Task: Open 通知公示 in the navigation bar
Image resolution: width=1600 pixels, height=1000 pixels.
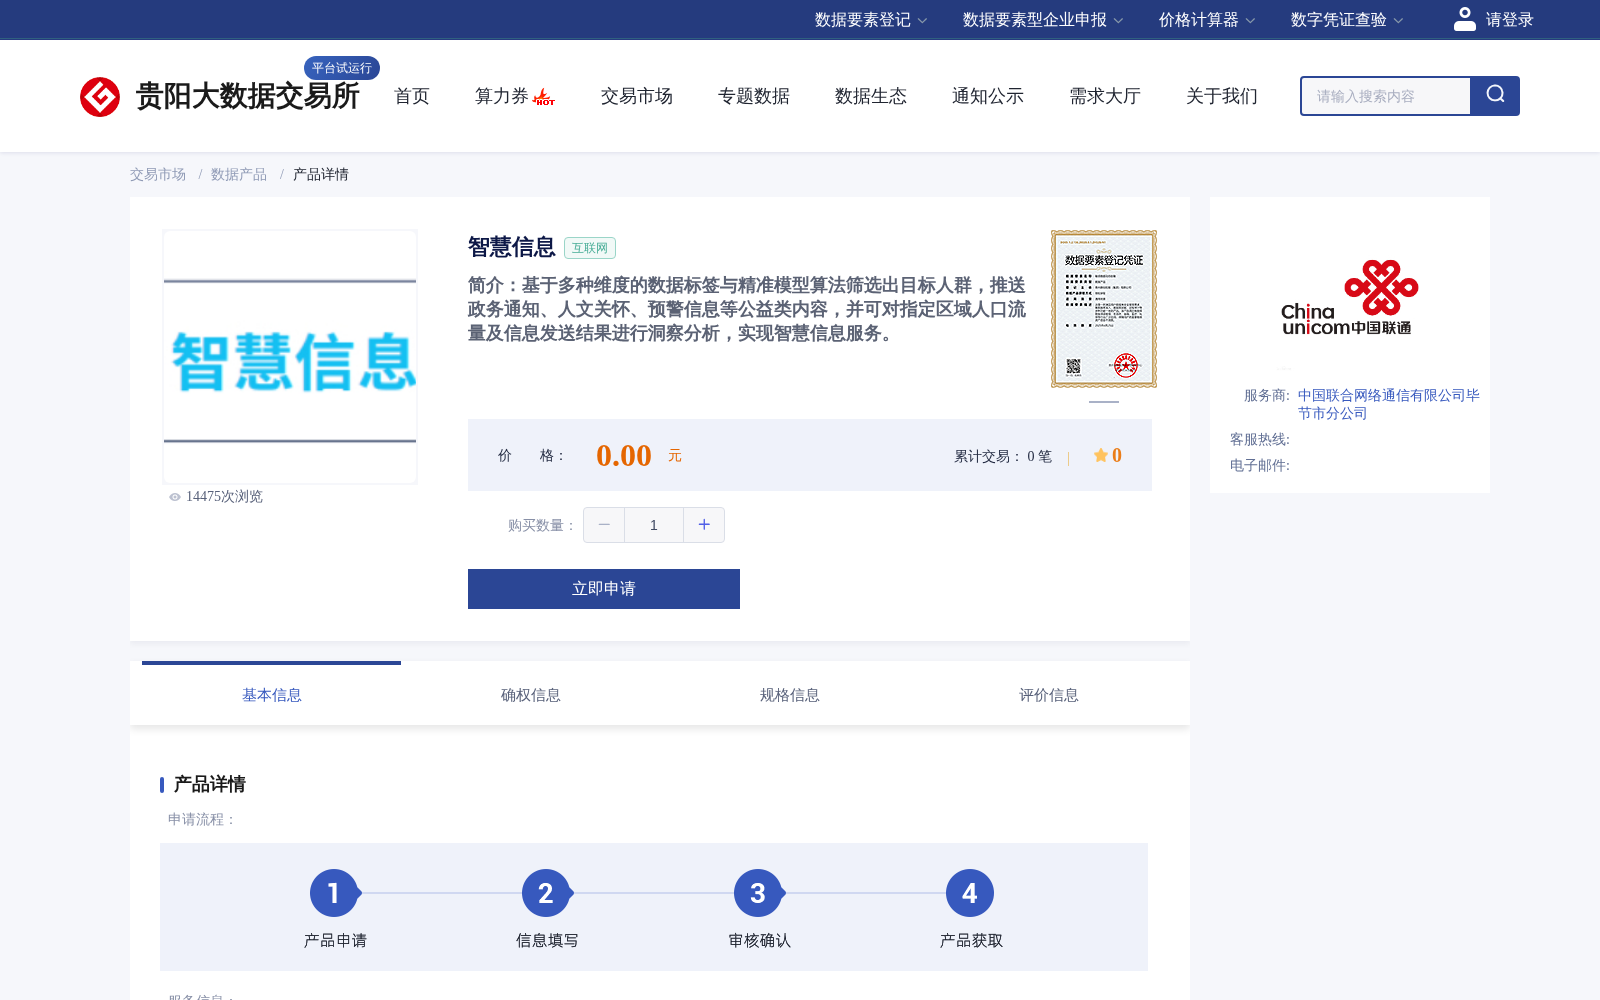Action: click(x=988, y=96)
